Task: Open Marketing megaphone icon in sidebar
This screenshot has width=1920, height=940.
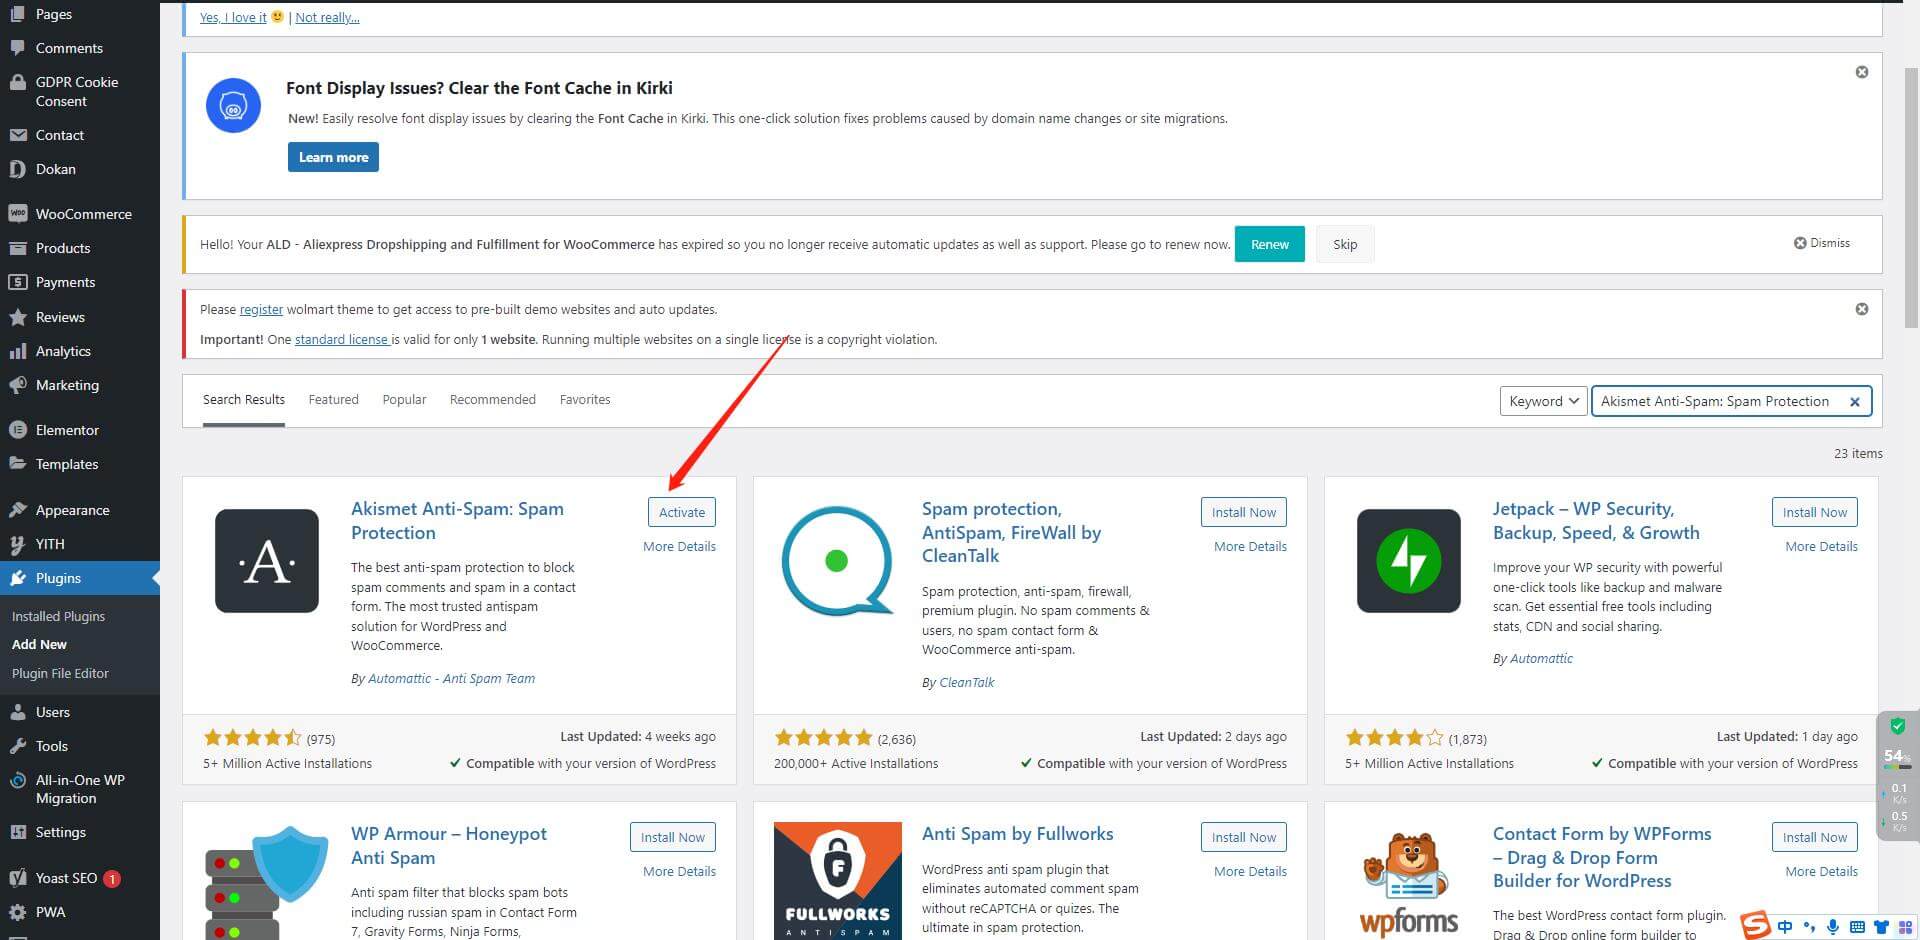Action: coord(17,385)
